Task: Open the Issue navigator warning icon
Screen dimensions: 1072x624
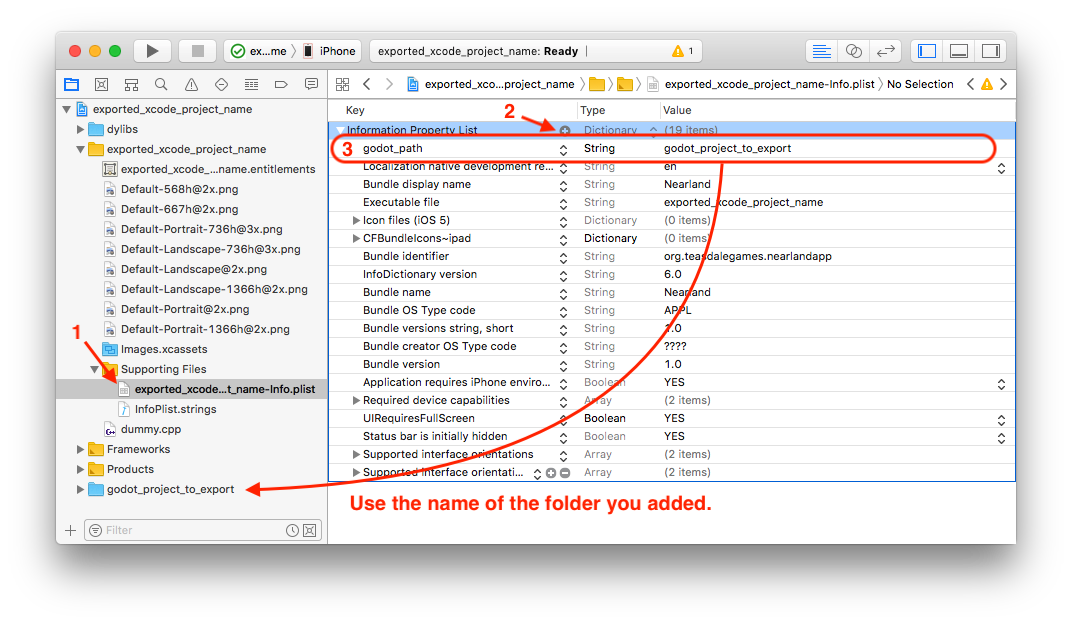Action: click(x=191, y=84)
